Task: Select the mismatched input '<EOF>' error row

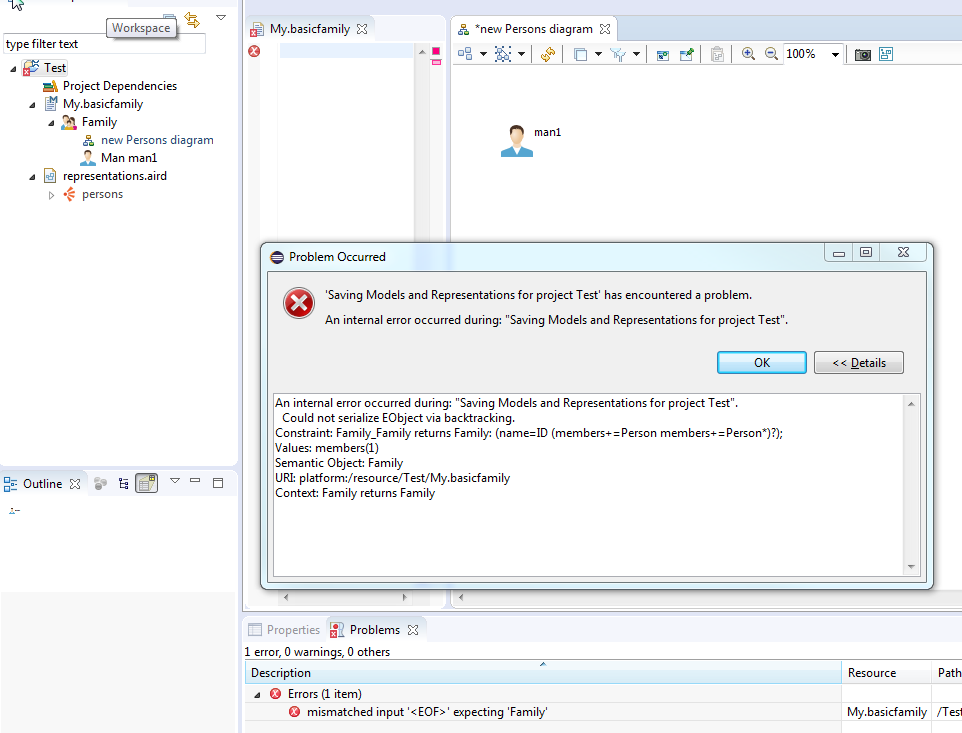Action: (x=426, y=712)
